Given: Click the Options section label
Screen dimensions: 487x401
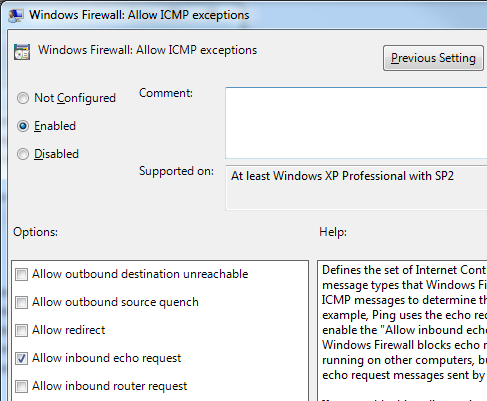Looking at the screenshot, I should click(35, 232).
